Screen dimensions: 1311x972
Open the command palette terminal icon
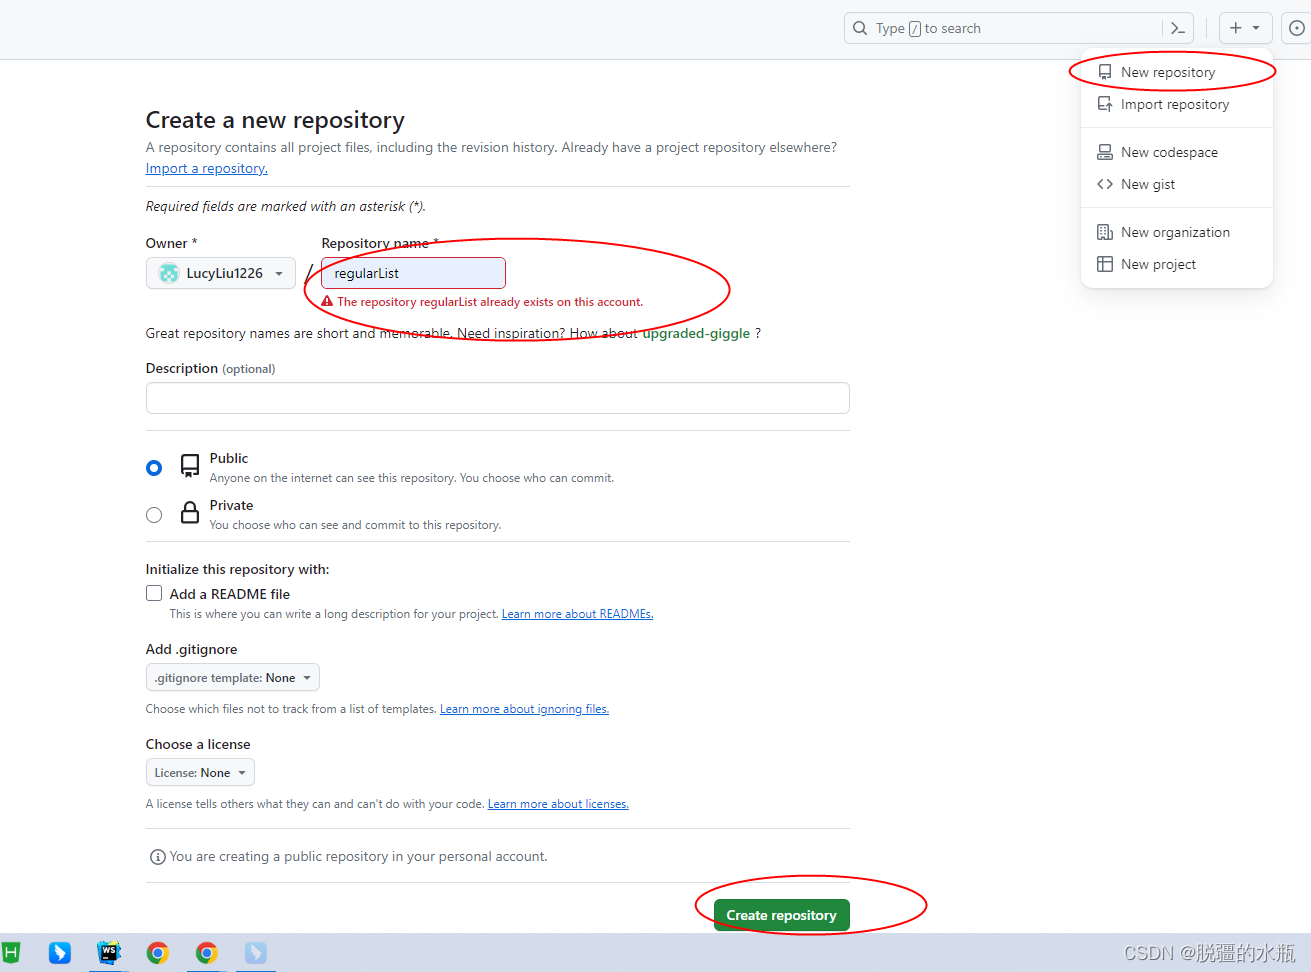1178,28
